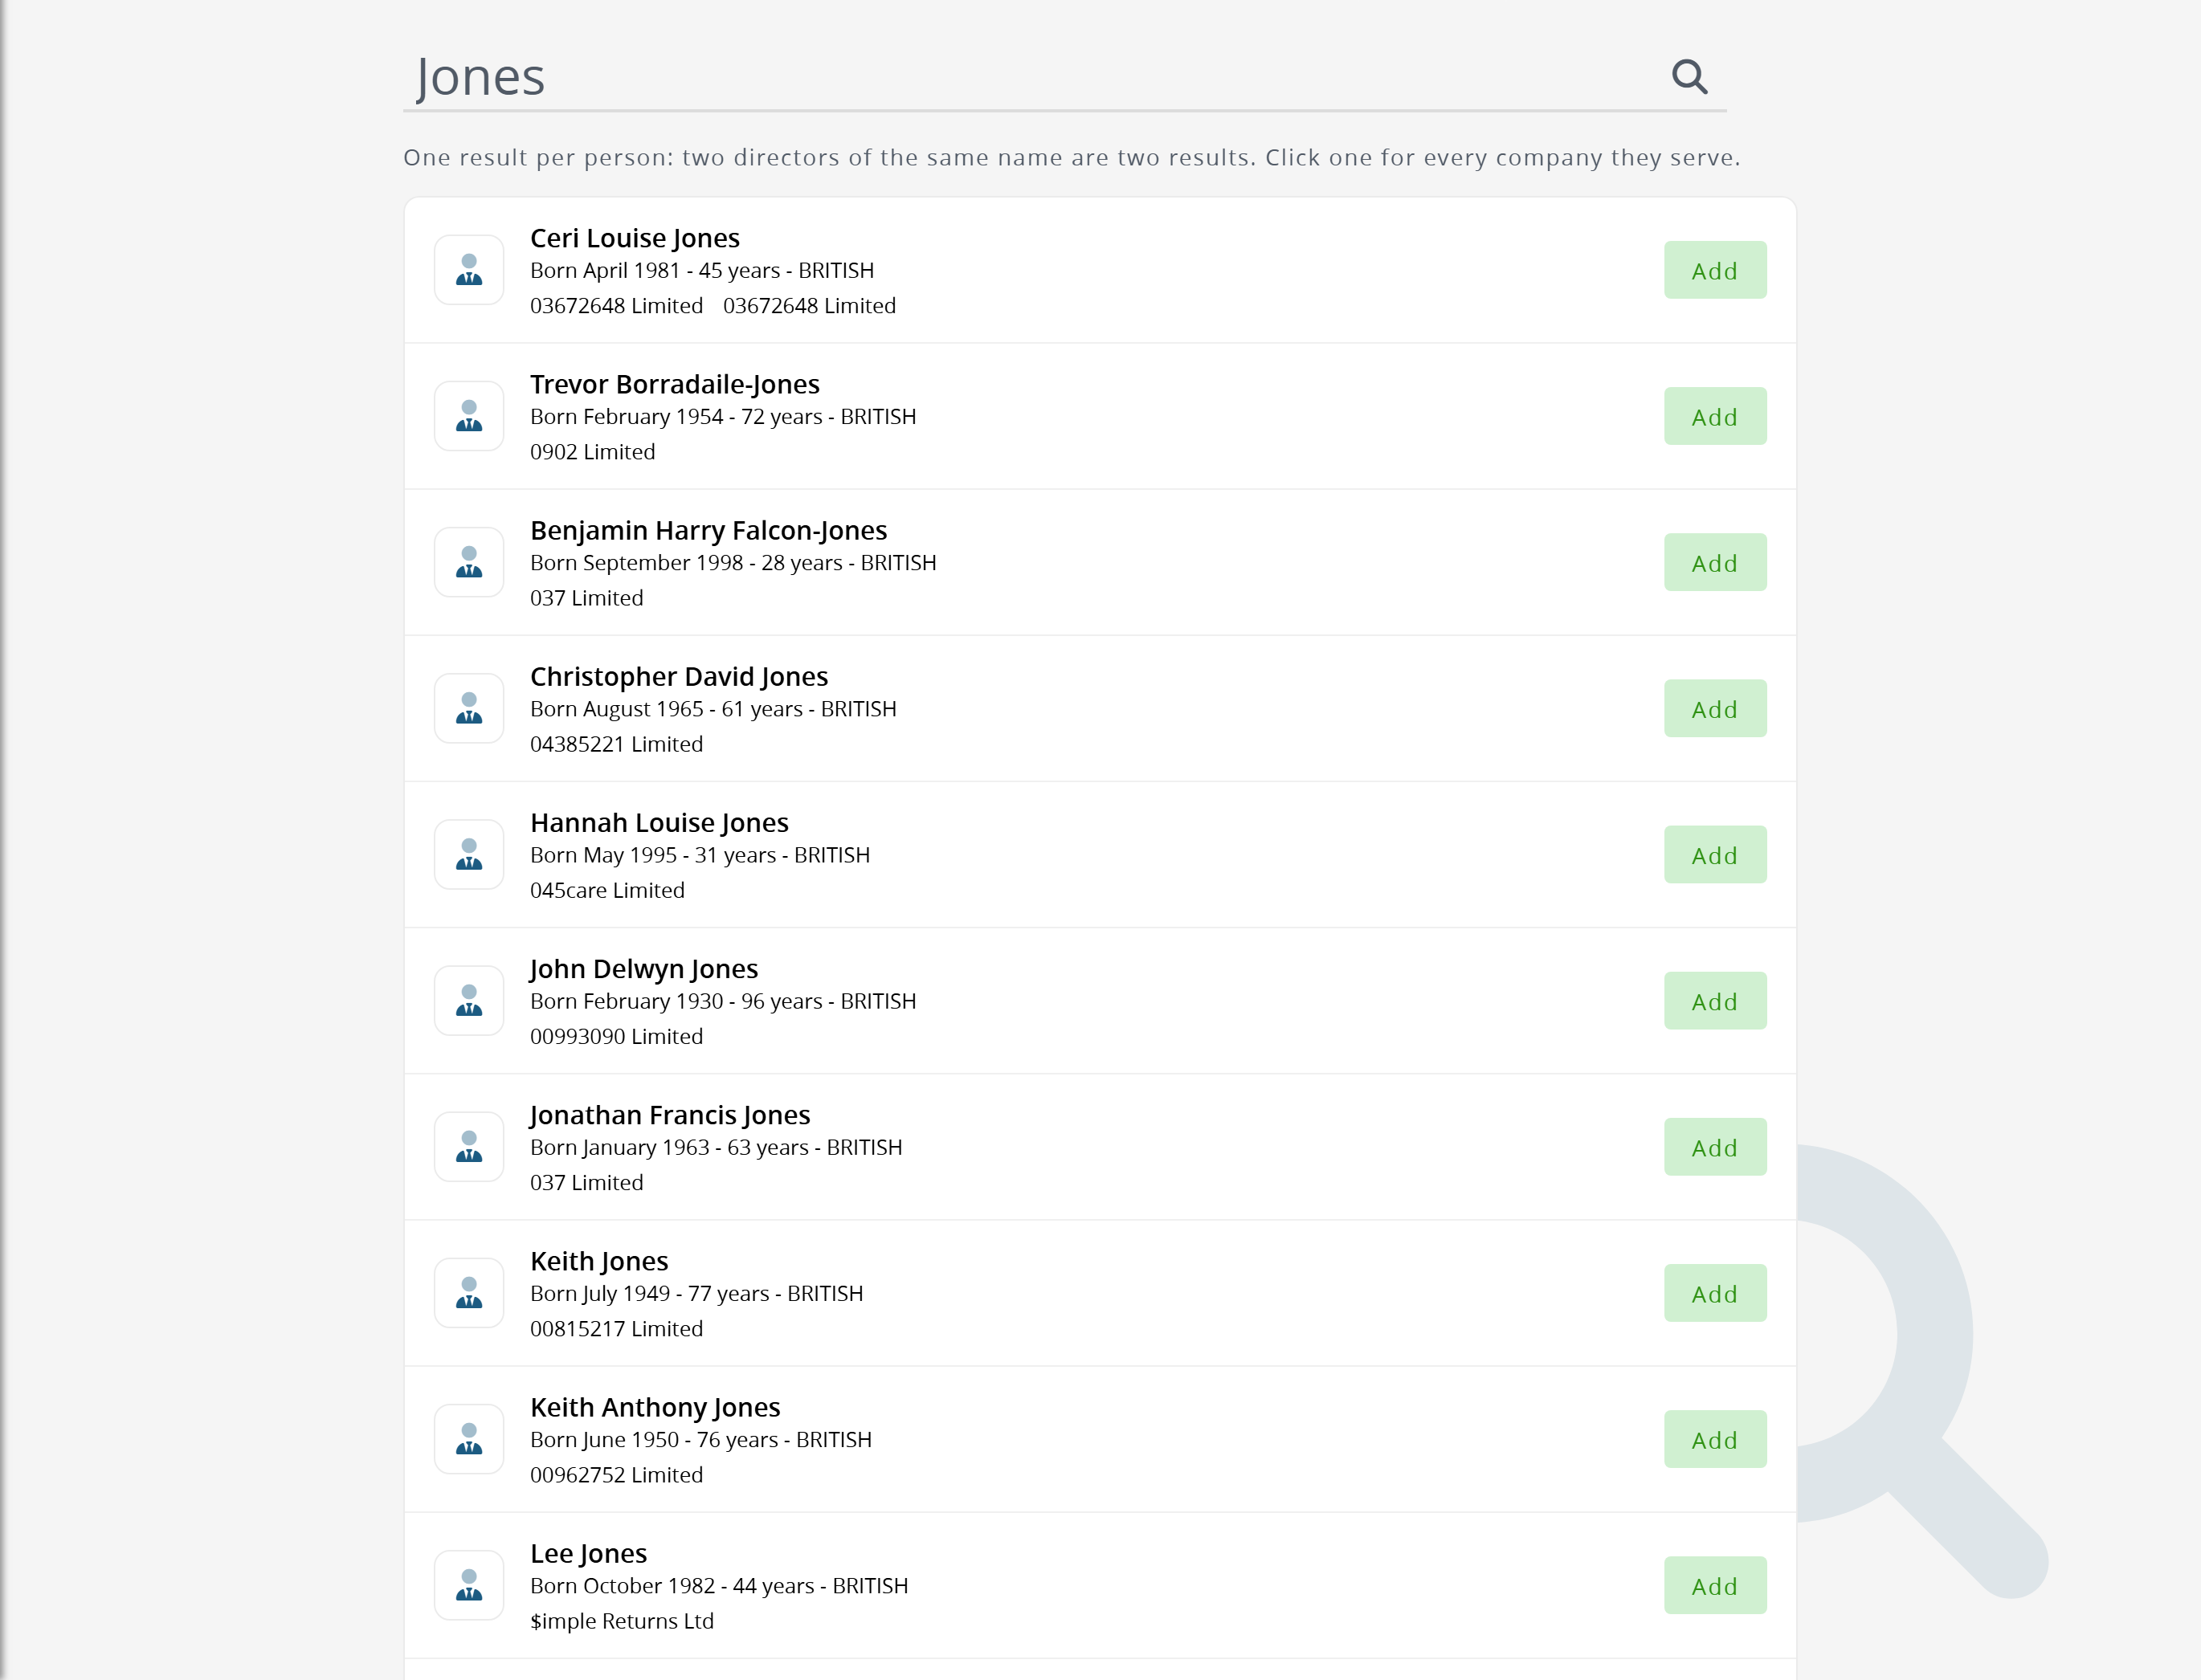Add John Delwyn Jones
Screen dimensions: 2201x1680
coord(1715,1000)
